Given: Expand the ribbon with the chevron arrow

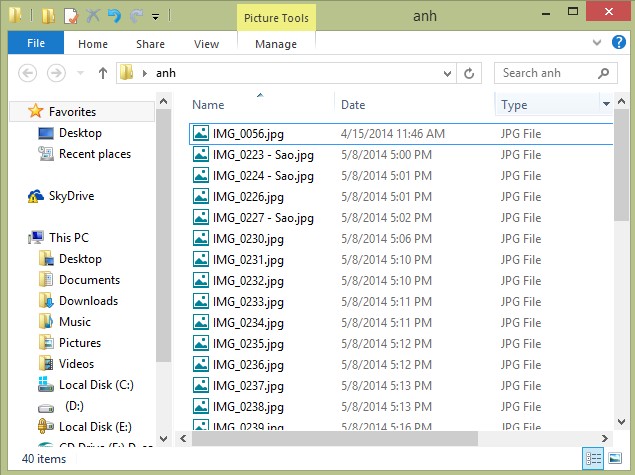Looking at the screenshot, I should 597,42.
